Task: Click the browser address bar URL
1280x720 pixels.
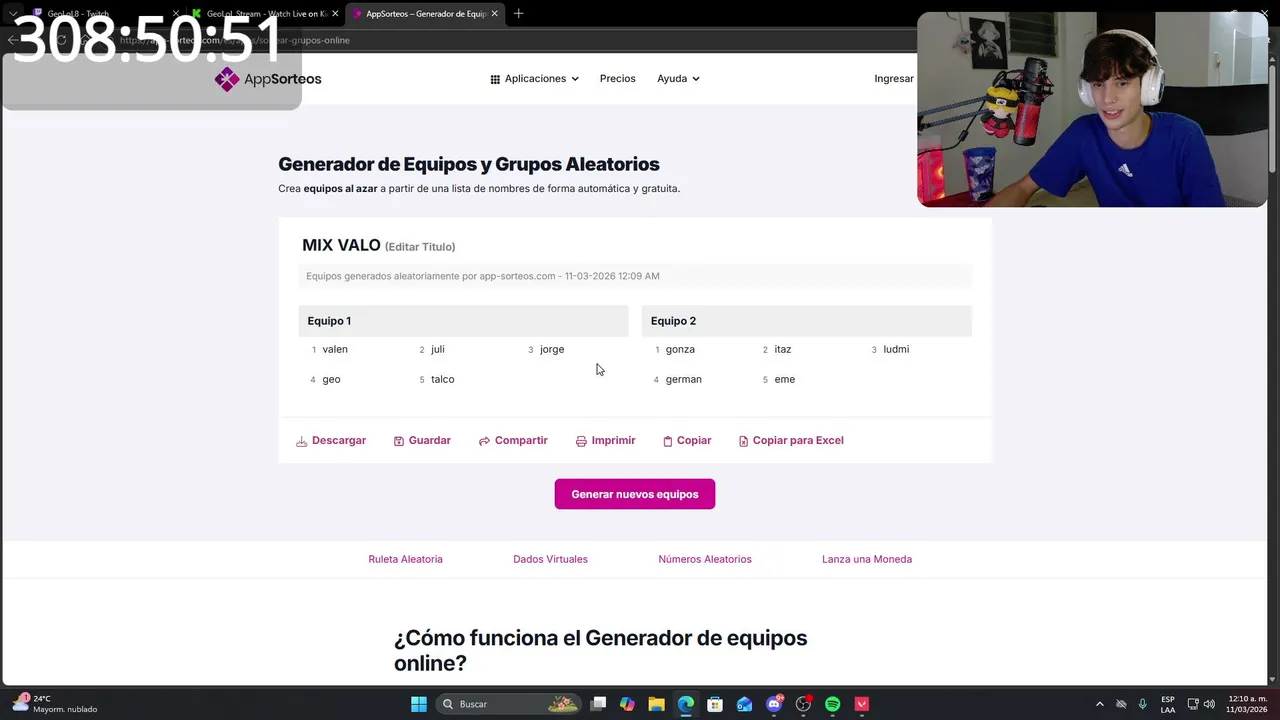Action: [235, 40]
